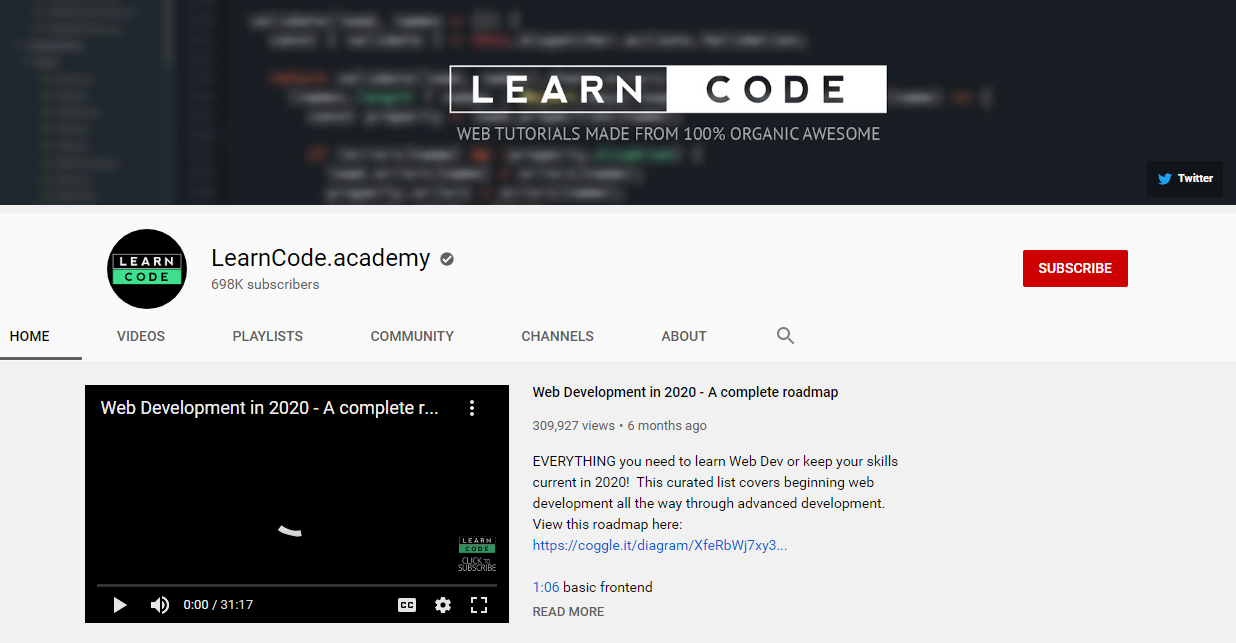Mute the video with the speaker icon
Viewport: 1236px width, 643px height.
pos(160,605)
